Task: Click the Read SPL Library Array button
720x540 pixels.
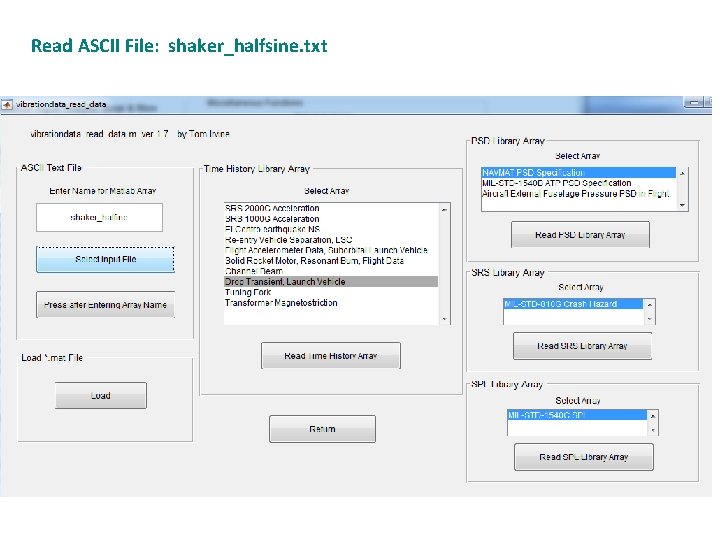Action: point(584,457)
